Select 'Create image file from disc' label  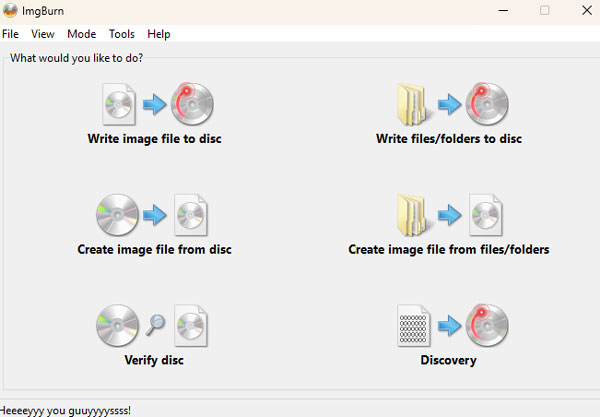(x=155, y=249)
